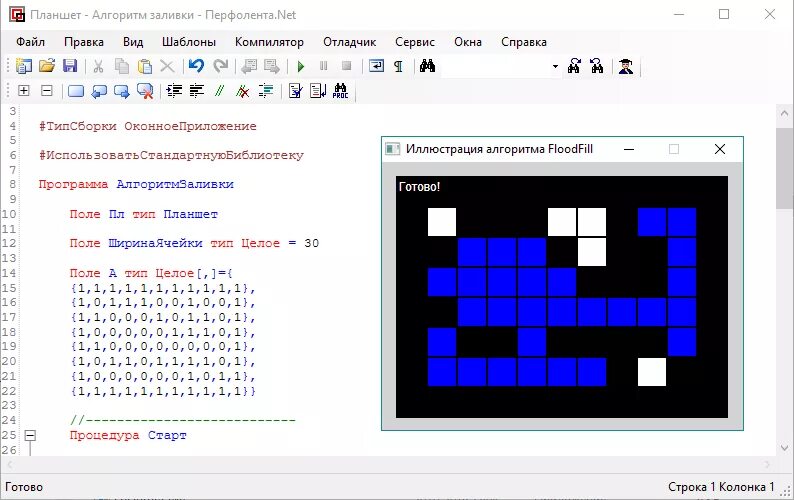Screen dimensions: 794x500
Task: Open the search box dropdown arrow
Action: pyautogui.click(x=555, y=67)
